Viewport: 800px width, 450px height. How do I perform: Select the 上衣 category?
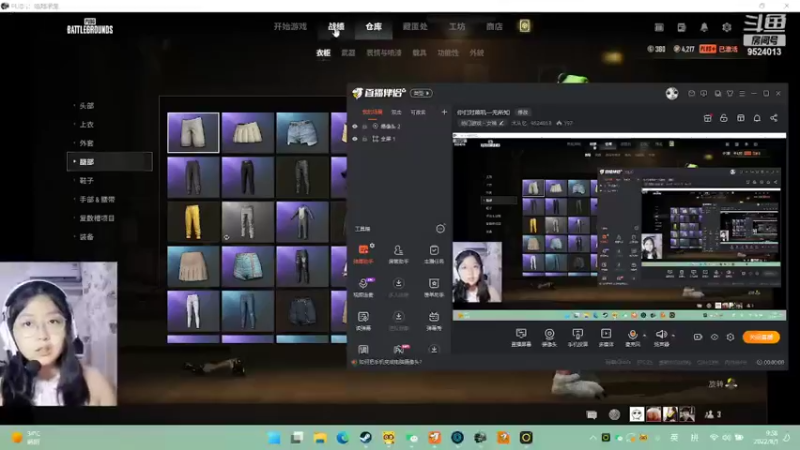[87, 124]
